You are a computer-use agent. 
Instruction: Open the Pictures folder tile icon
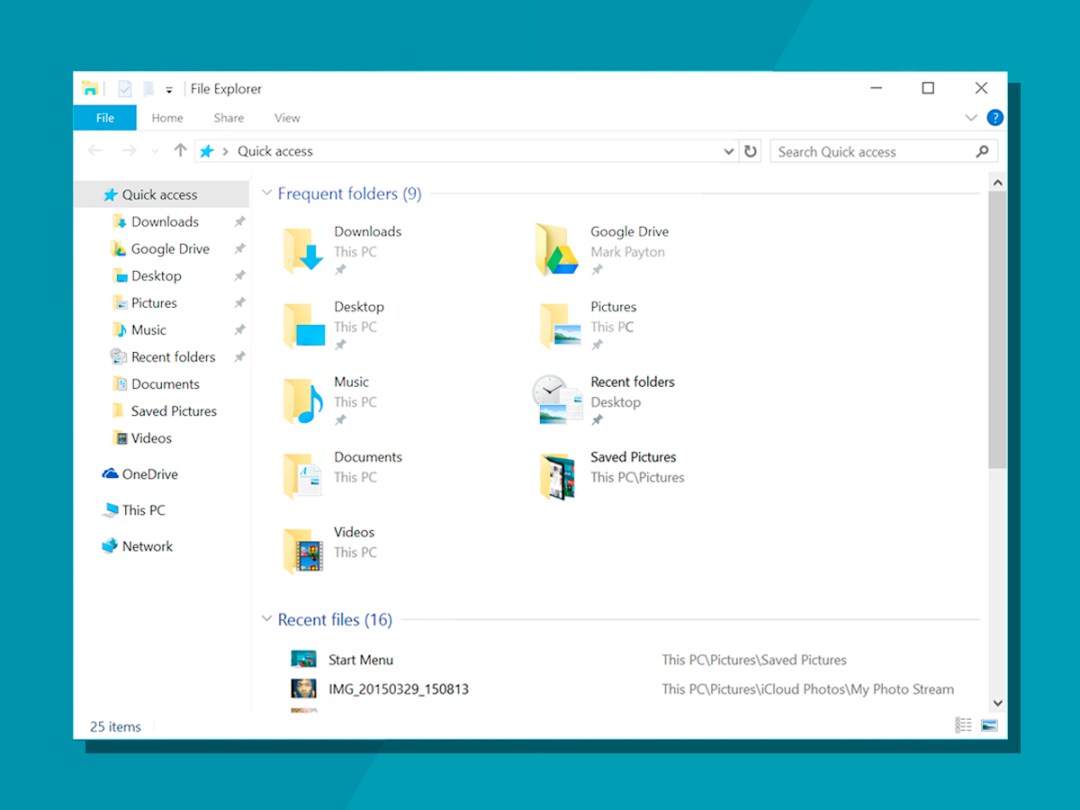point(560,325)
